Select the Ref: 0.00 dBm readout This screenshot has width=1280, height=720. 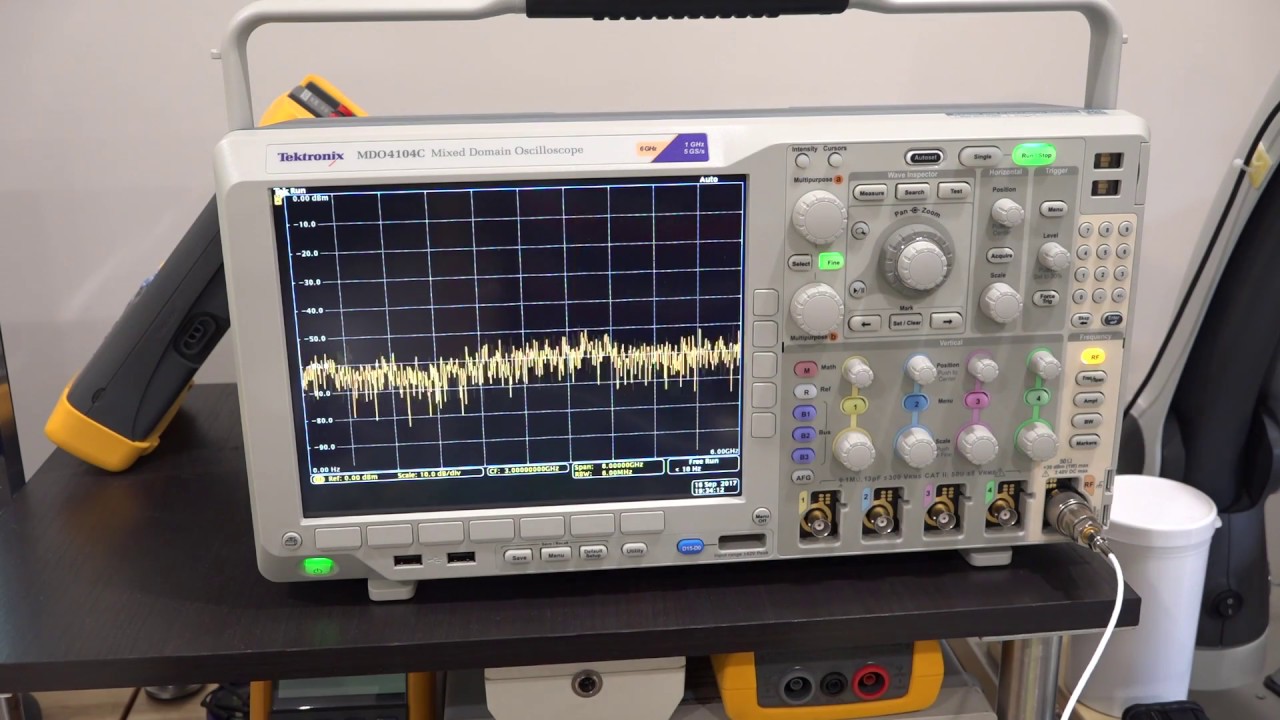pyautogui.click(x=354, y=478)
